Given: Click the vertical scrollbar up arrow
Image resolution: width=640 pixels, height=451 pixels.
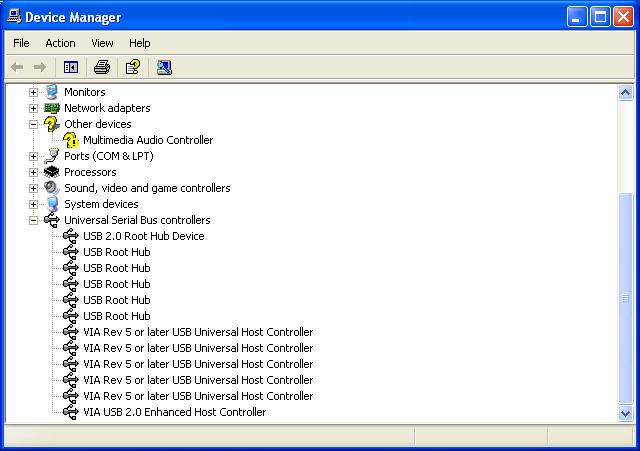Looking at the screenshot, I should click(626, 92).
